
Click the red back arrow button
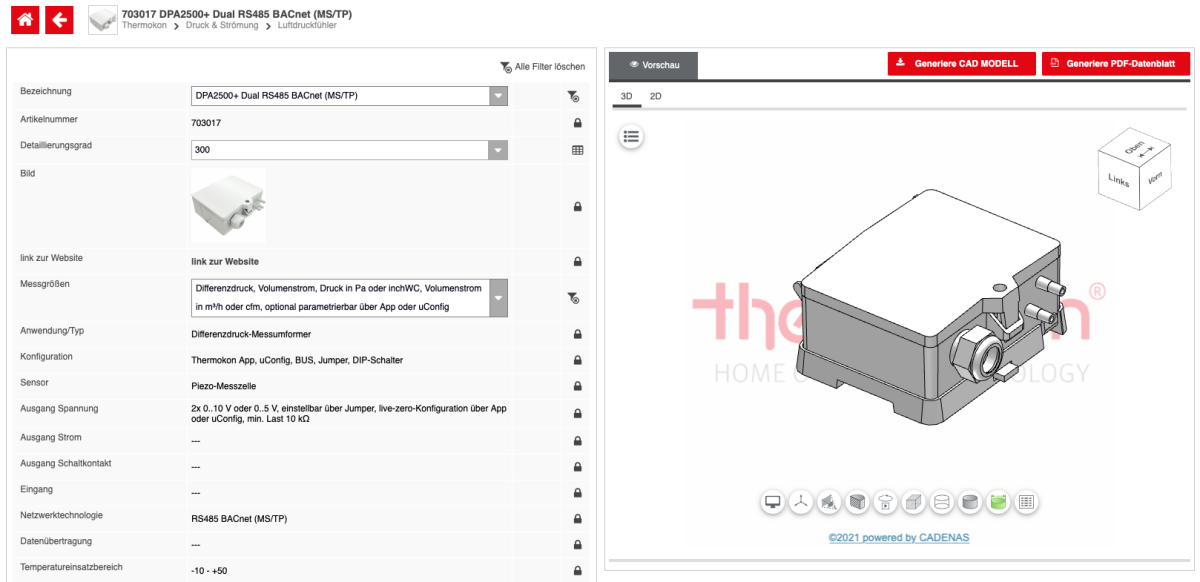(60, 19)
